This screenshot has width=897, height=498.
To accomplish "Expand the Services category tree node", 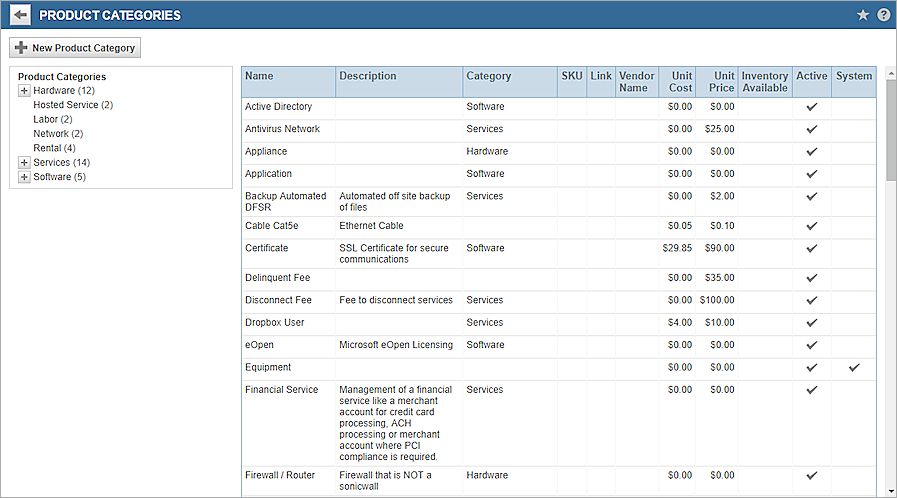I will [24, 163].
